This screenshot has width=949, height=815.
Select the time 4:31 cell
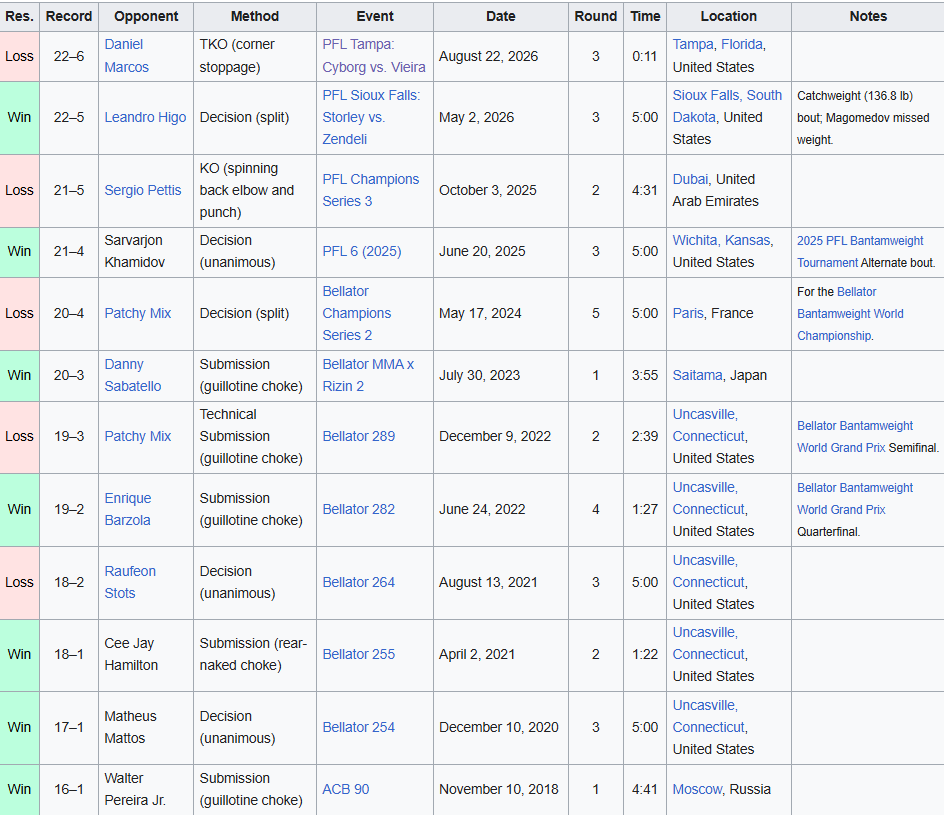point(645,191)
